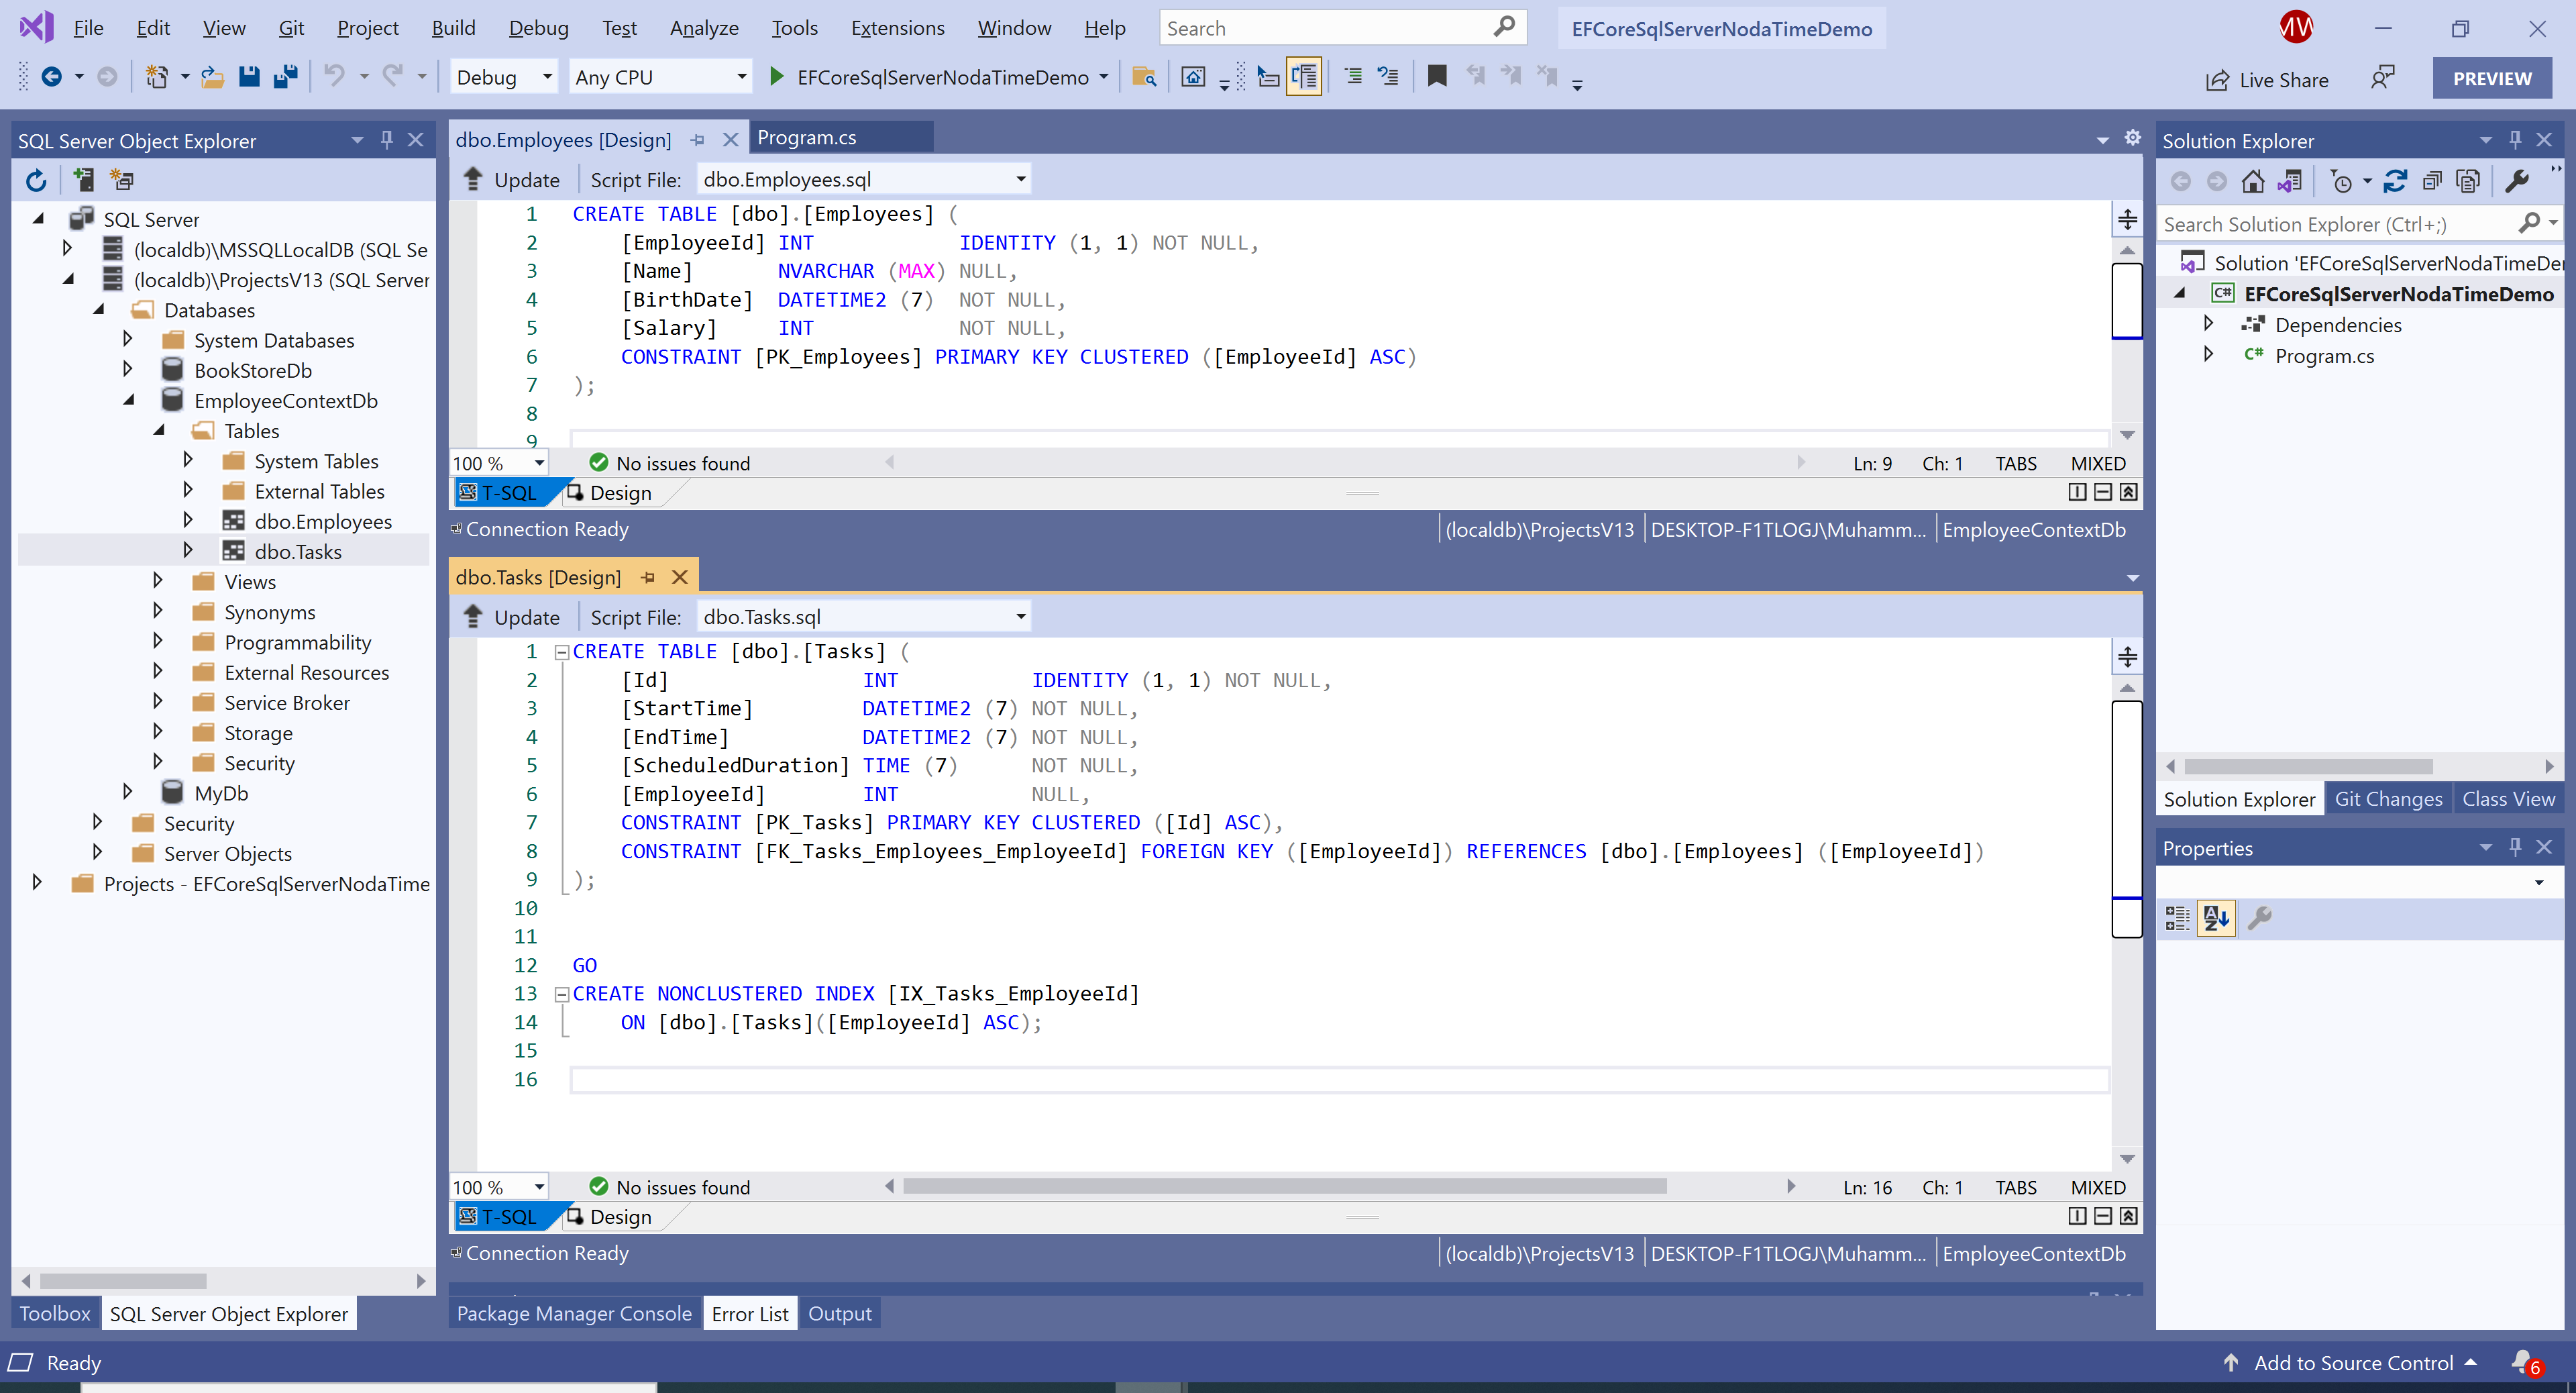The image size is (2576, 1393).
Task: Collapse the CREATE TABLE Tasks code block
Action: [562, 652]
